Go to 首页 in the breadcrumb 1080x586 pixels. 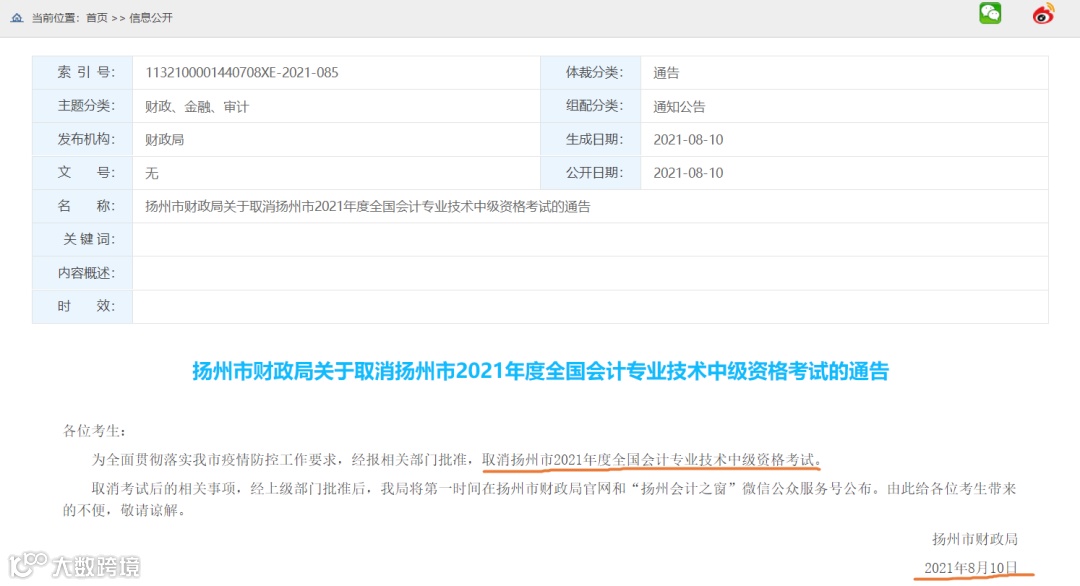(x=96, y=18)
